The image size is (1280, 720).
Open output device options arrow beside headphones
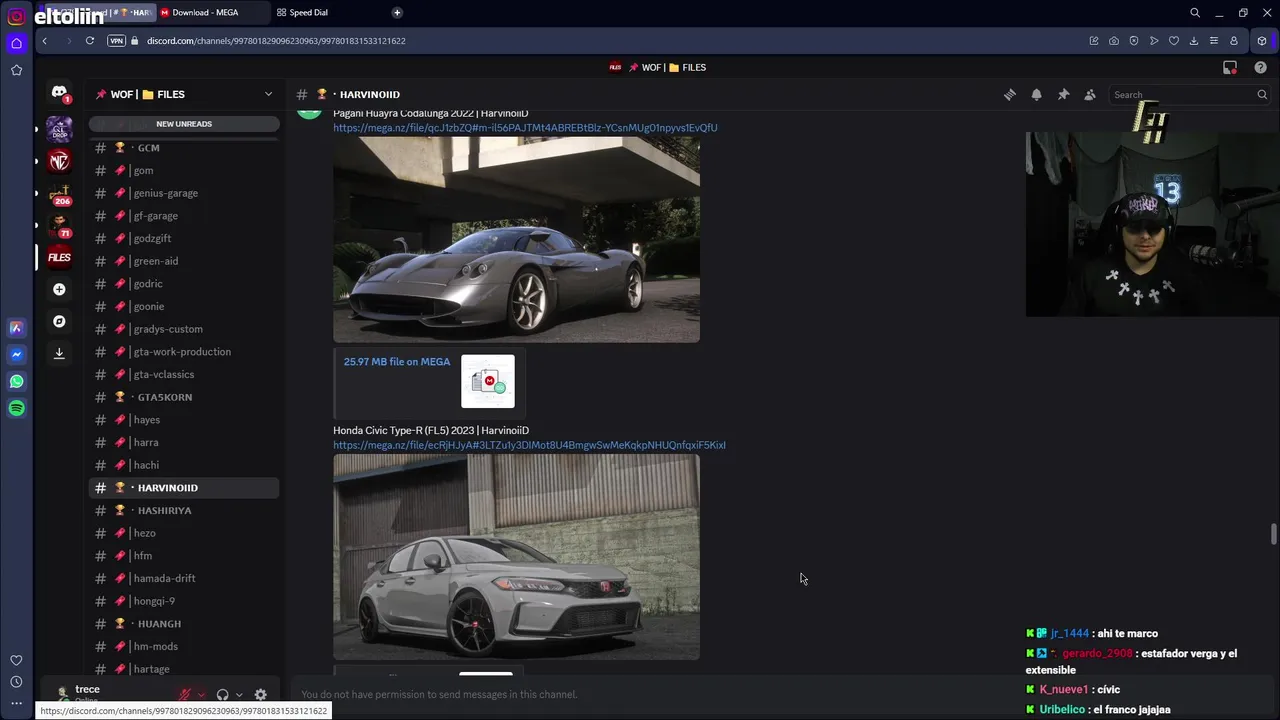pyautogui.click(x=239, y=695)
